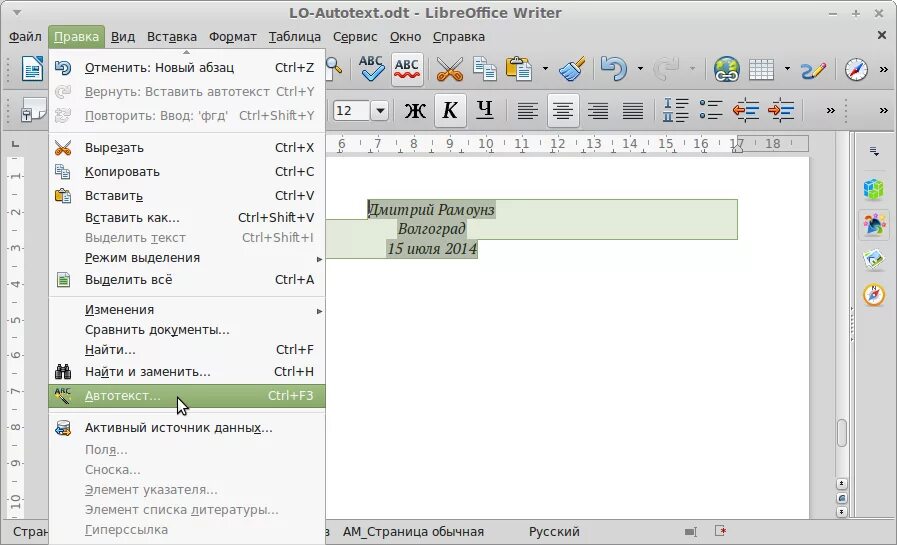
Task: Click the Undo arrow icon in the toolbar
Action: pos(613,69)
